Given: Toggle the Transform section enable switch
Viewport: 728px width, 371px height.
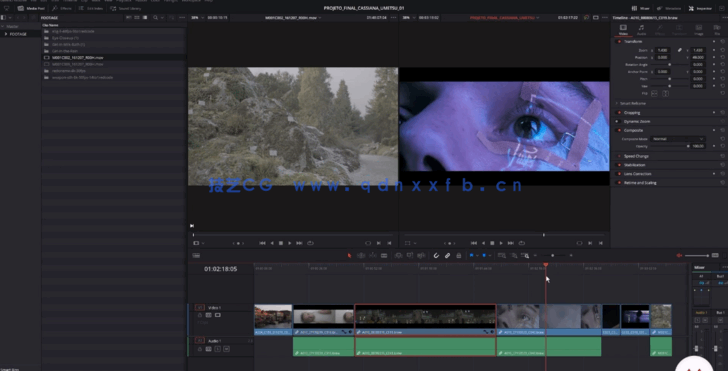Looking at the screenshot, I should 619,41.
